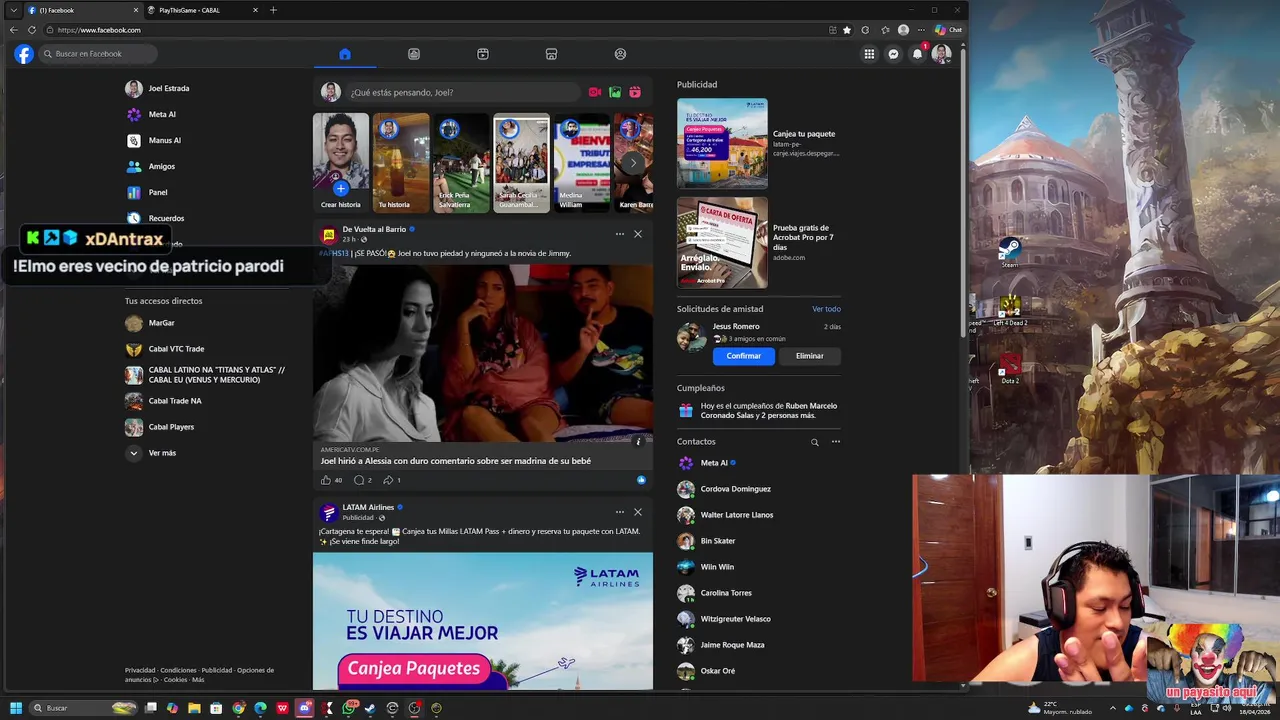Open chat with Carolina Torres
The image size is (1280, 720).
(726, 593)
